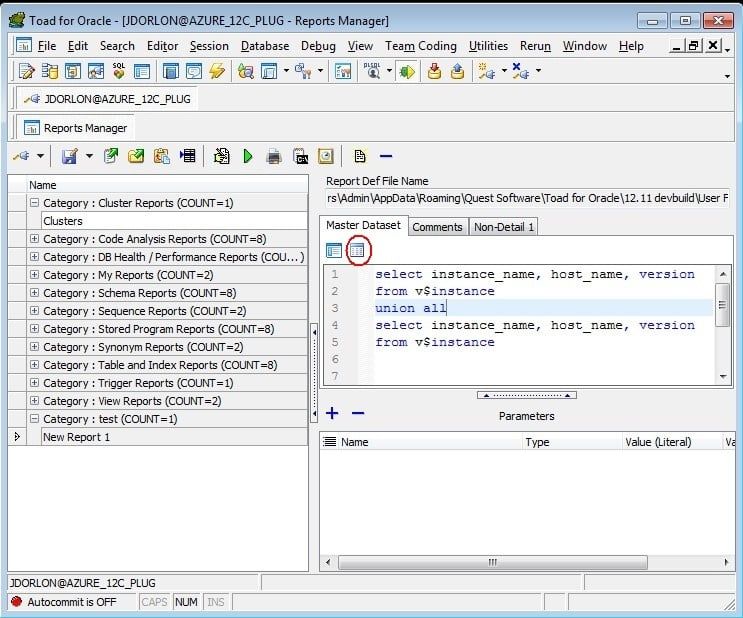Viewport: 743px width, 618px height.
Task: Click the schedule report clock icon
Action: tap(326, 156)
